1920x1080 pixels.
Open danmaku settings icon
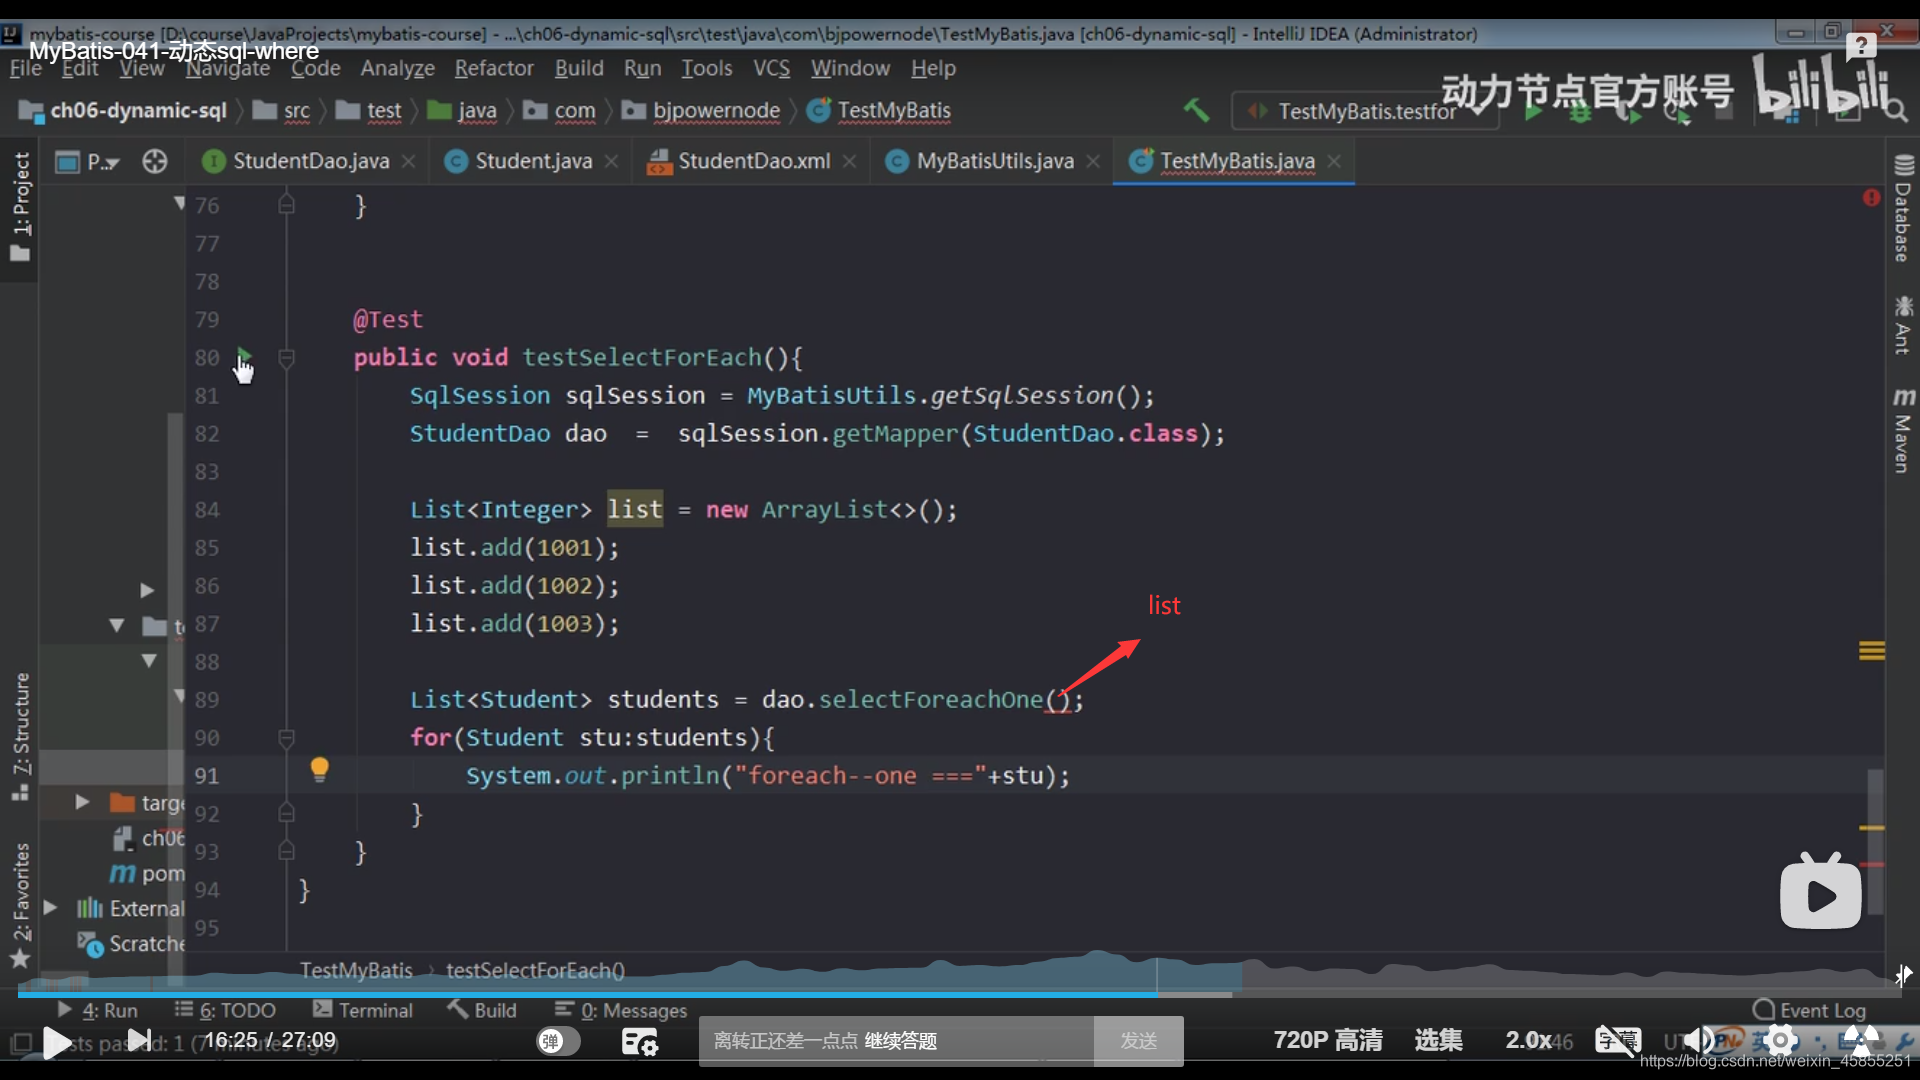(639, 1042)
